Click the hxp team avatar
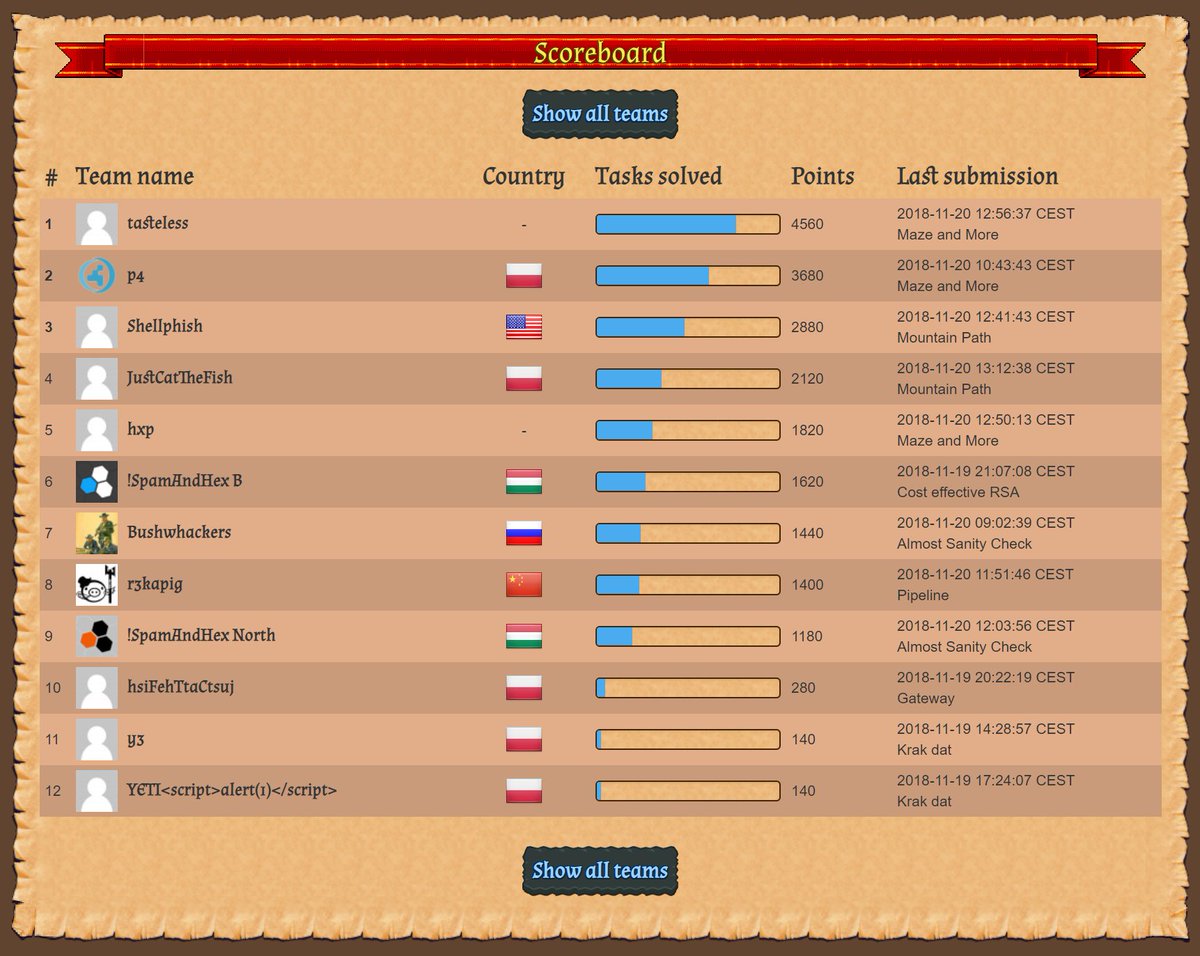The height and width of the screenshot is (956, 1200). tap(97, 430)
